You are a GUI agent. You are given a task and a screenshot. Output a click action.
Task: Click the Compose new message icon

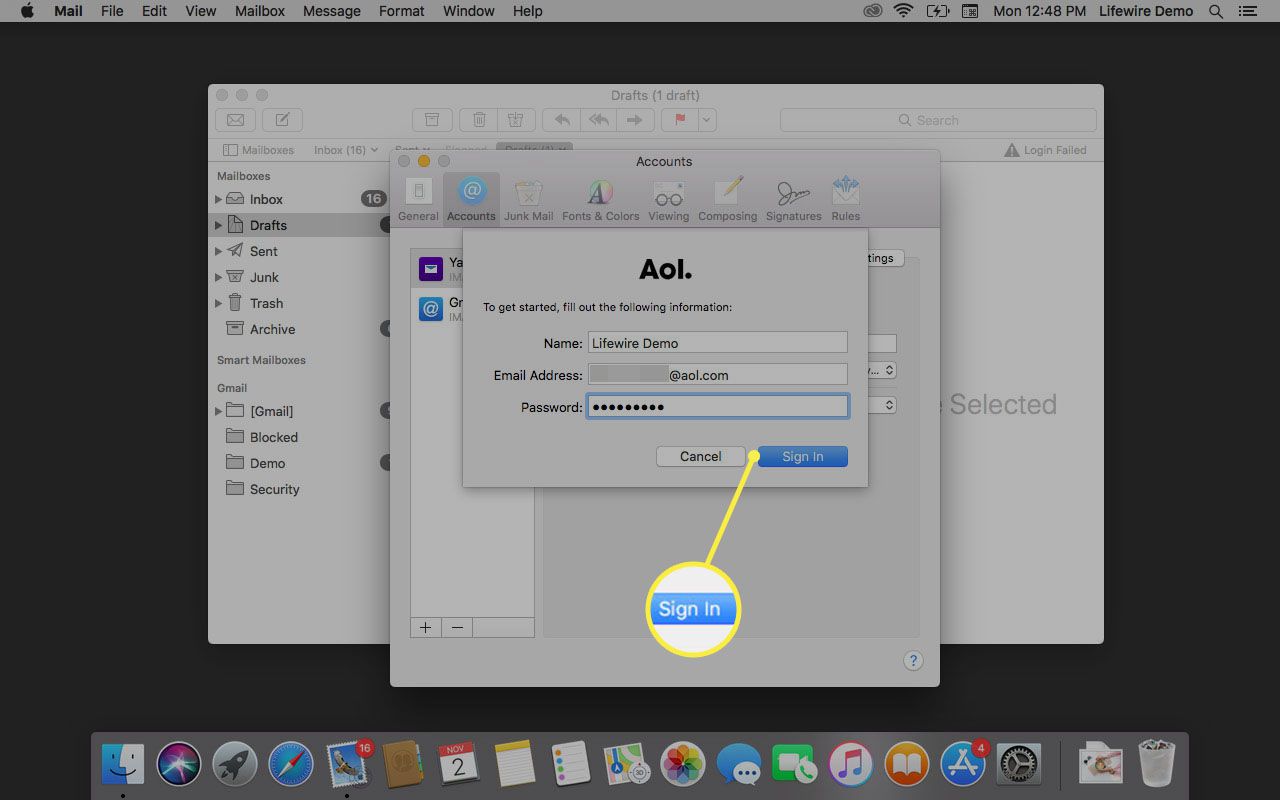coord(283,120)
